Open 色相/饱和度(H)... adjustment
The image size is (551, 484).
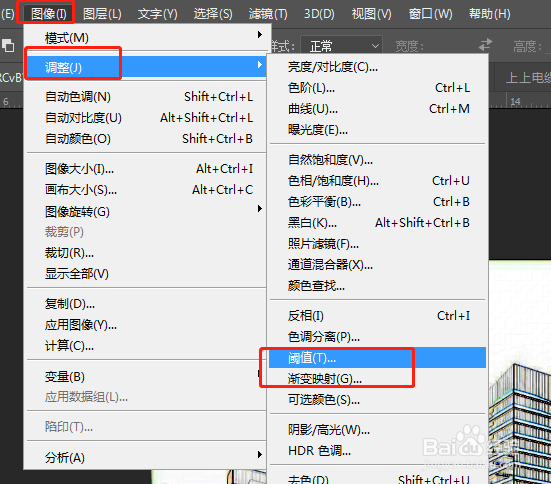click(378, 181)
